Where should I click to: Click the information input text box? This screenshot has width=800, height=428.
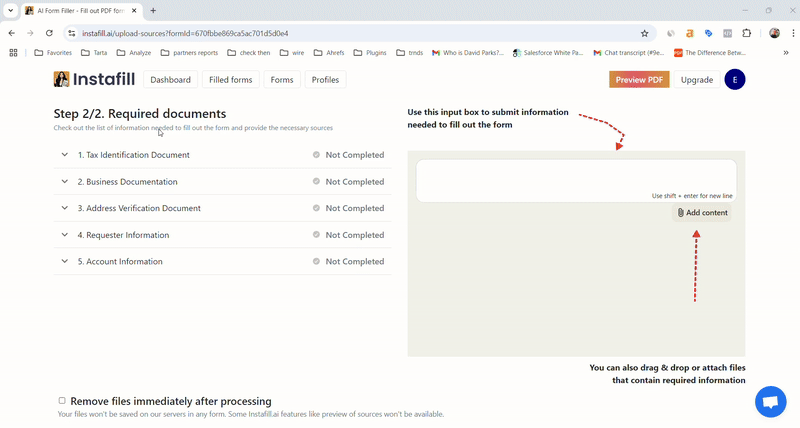click(x=575, y=177)
